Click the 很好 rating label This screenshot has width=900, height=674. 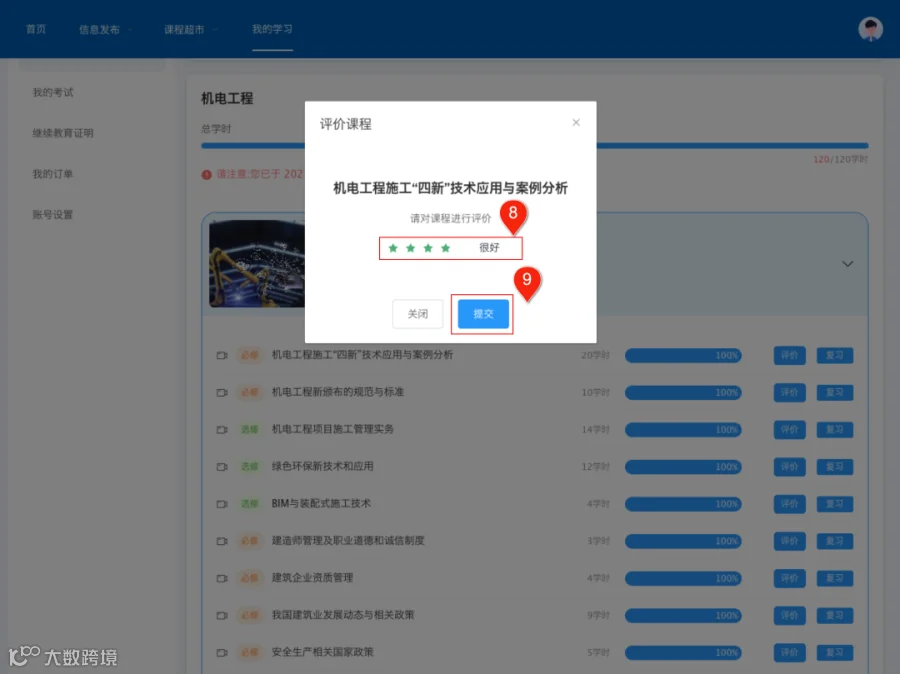click(x=489, y=247)
